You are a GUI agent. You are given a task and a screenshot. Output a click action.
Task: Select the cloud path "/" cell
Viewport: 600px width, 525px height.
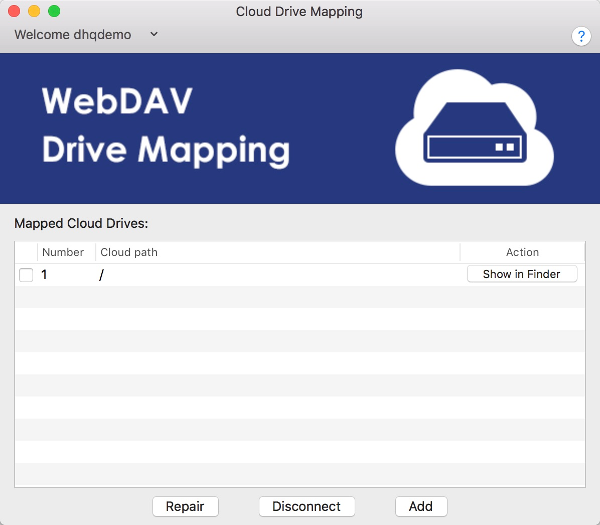(x=277, y=275)
